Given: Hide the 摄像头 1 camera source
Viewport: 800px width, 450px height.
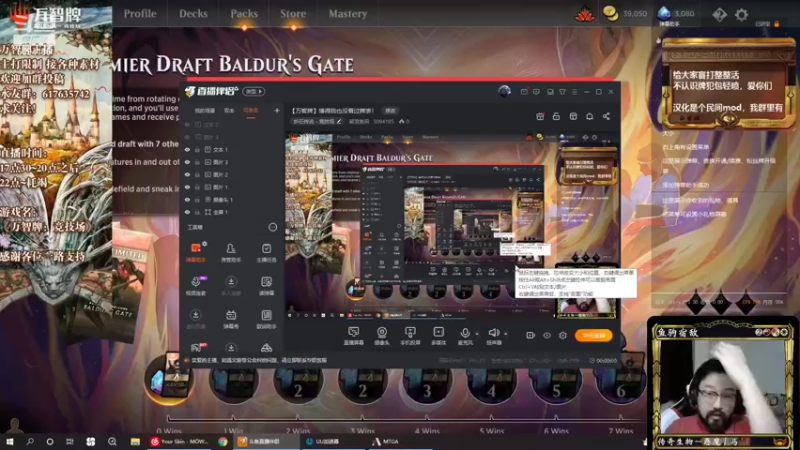Looking at the screenshot, I should (x=187, y=199).
